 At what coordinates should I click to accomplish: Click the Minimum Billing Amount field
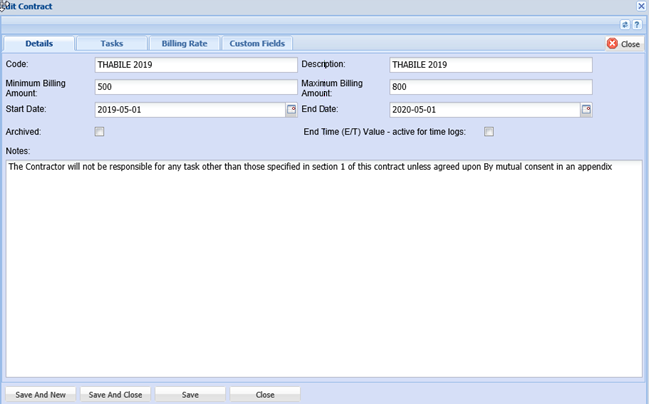[196, 87]
